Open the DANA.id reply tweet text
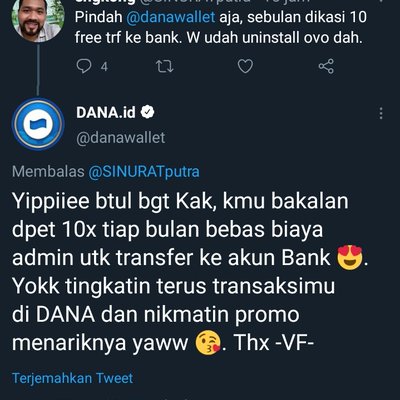This screenshot has width=400, height=400. click(190, 272)
